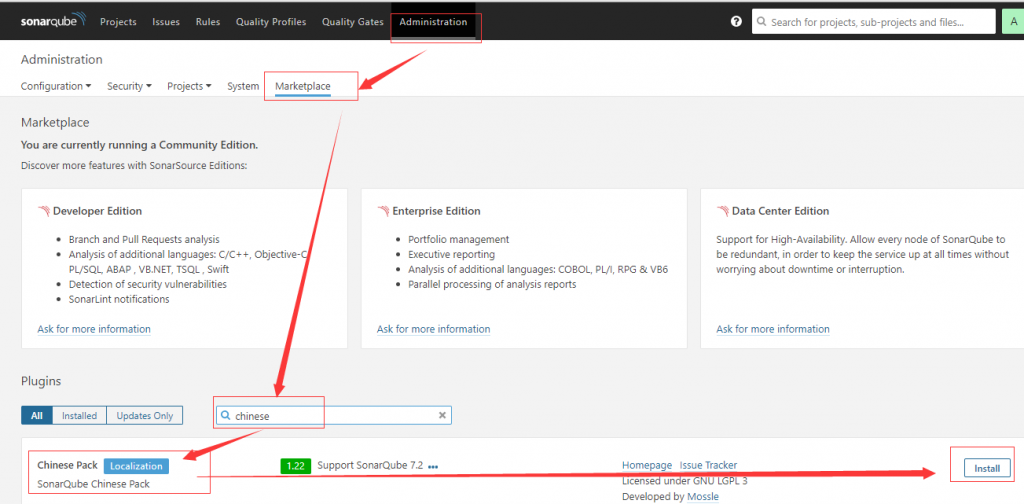Click the Parallel processing of analysis reports bullet
The image size is (1024, 504).
[492, 284]
